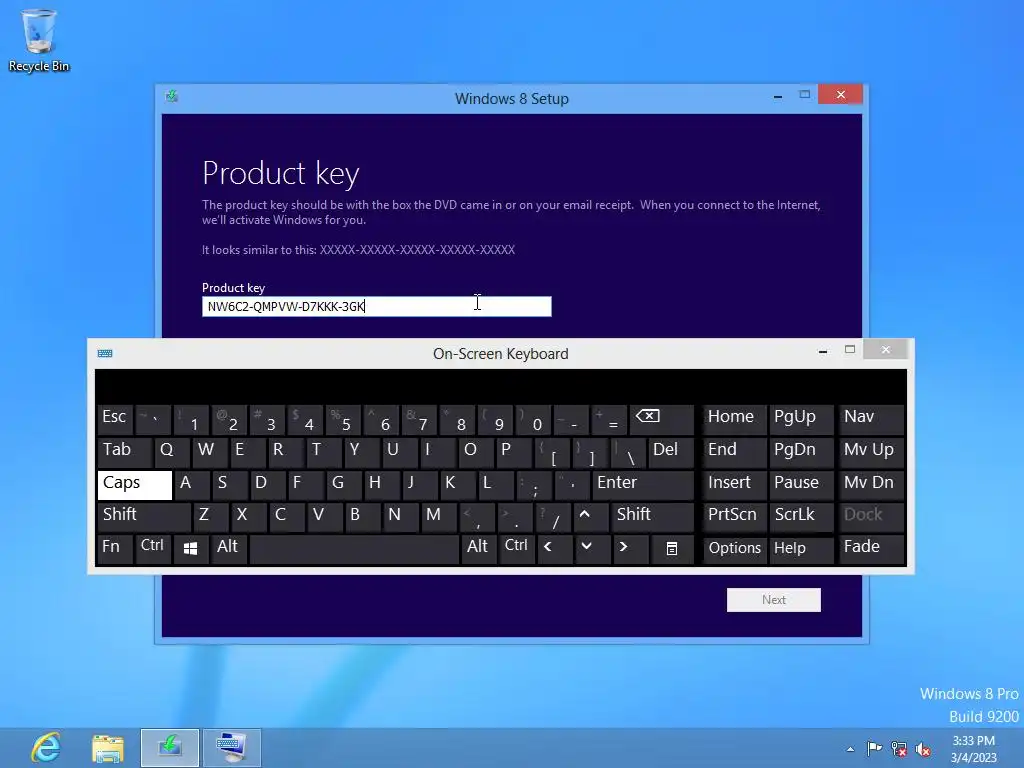Viewport: 1024px width, 768px height.
Task: Tap the Home key
Action: click(x=735, y=419)
